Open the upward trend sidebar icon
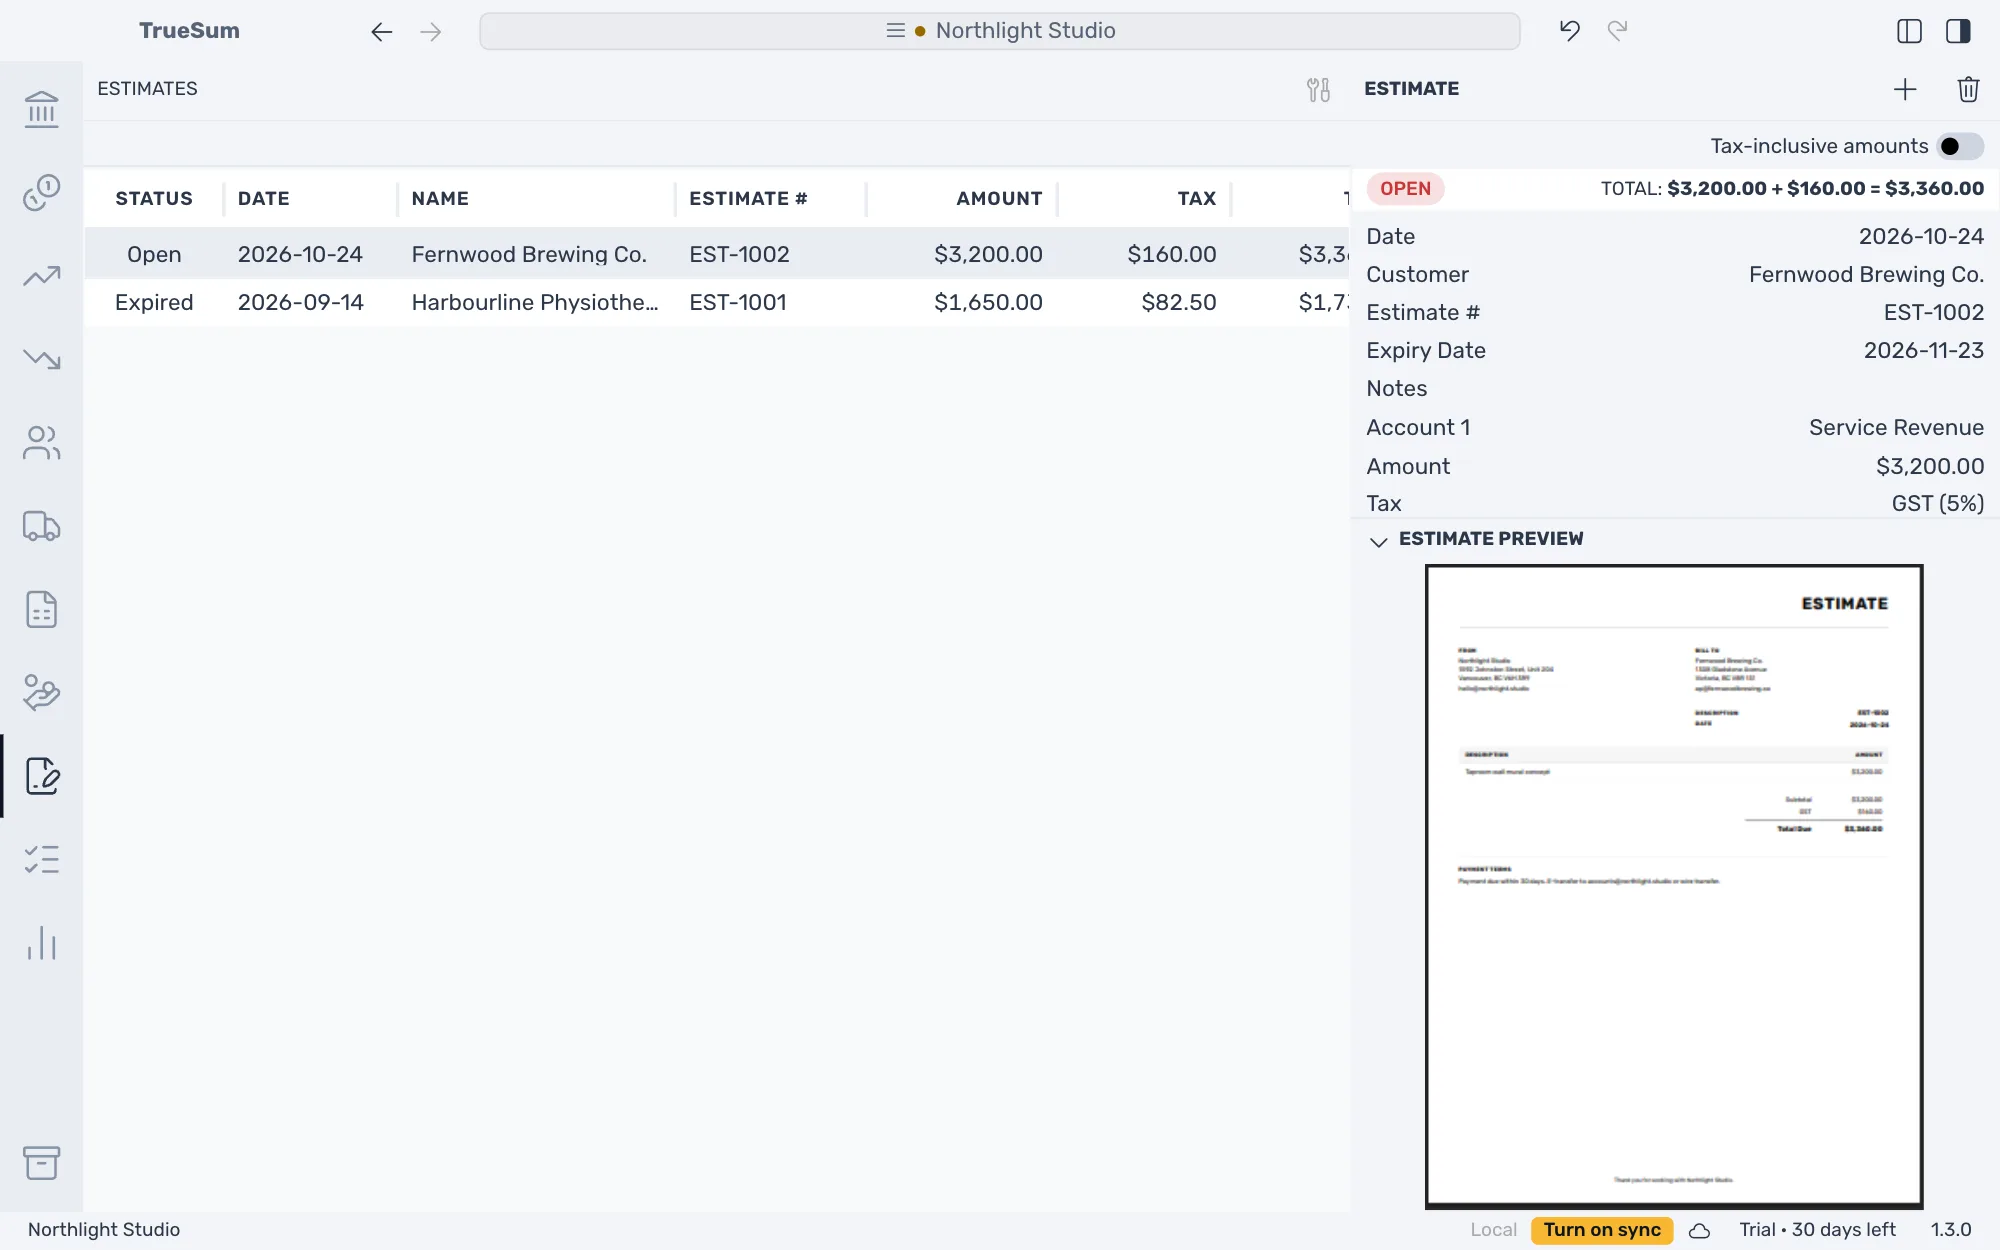 coord(41,275)
